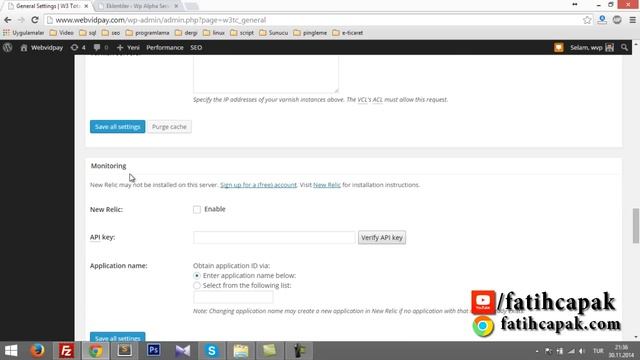This screenshot has width=640, height=360.
Task: Reload the page with refresh icon
Action: [x=35, y=20]
